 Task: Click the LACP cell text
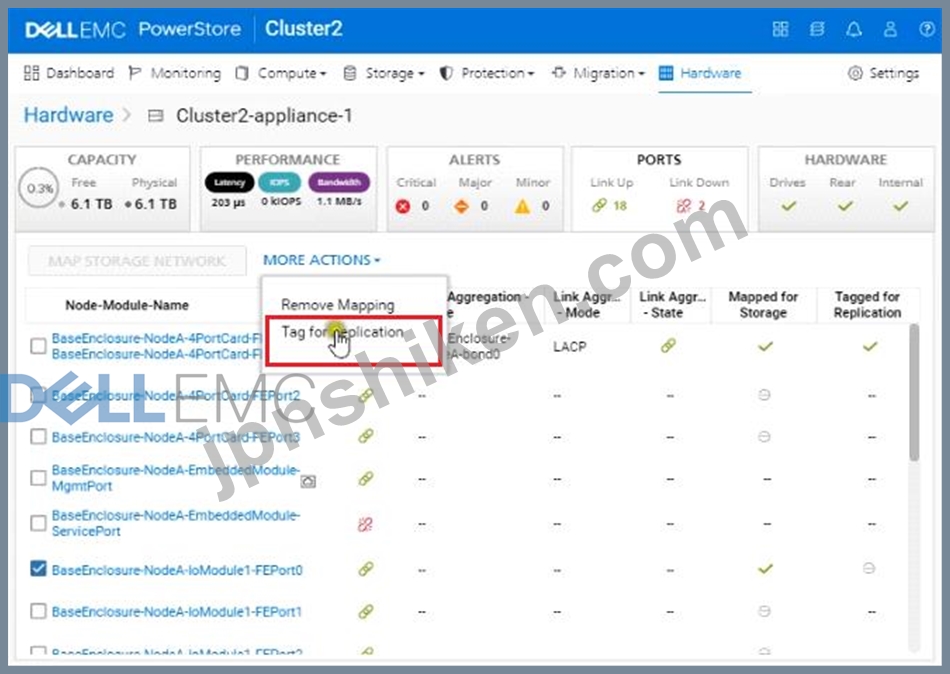[570, 347]
